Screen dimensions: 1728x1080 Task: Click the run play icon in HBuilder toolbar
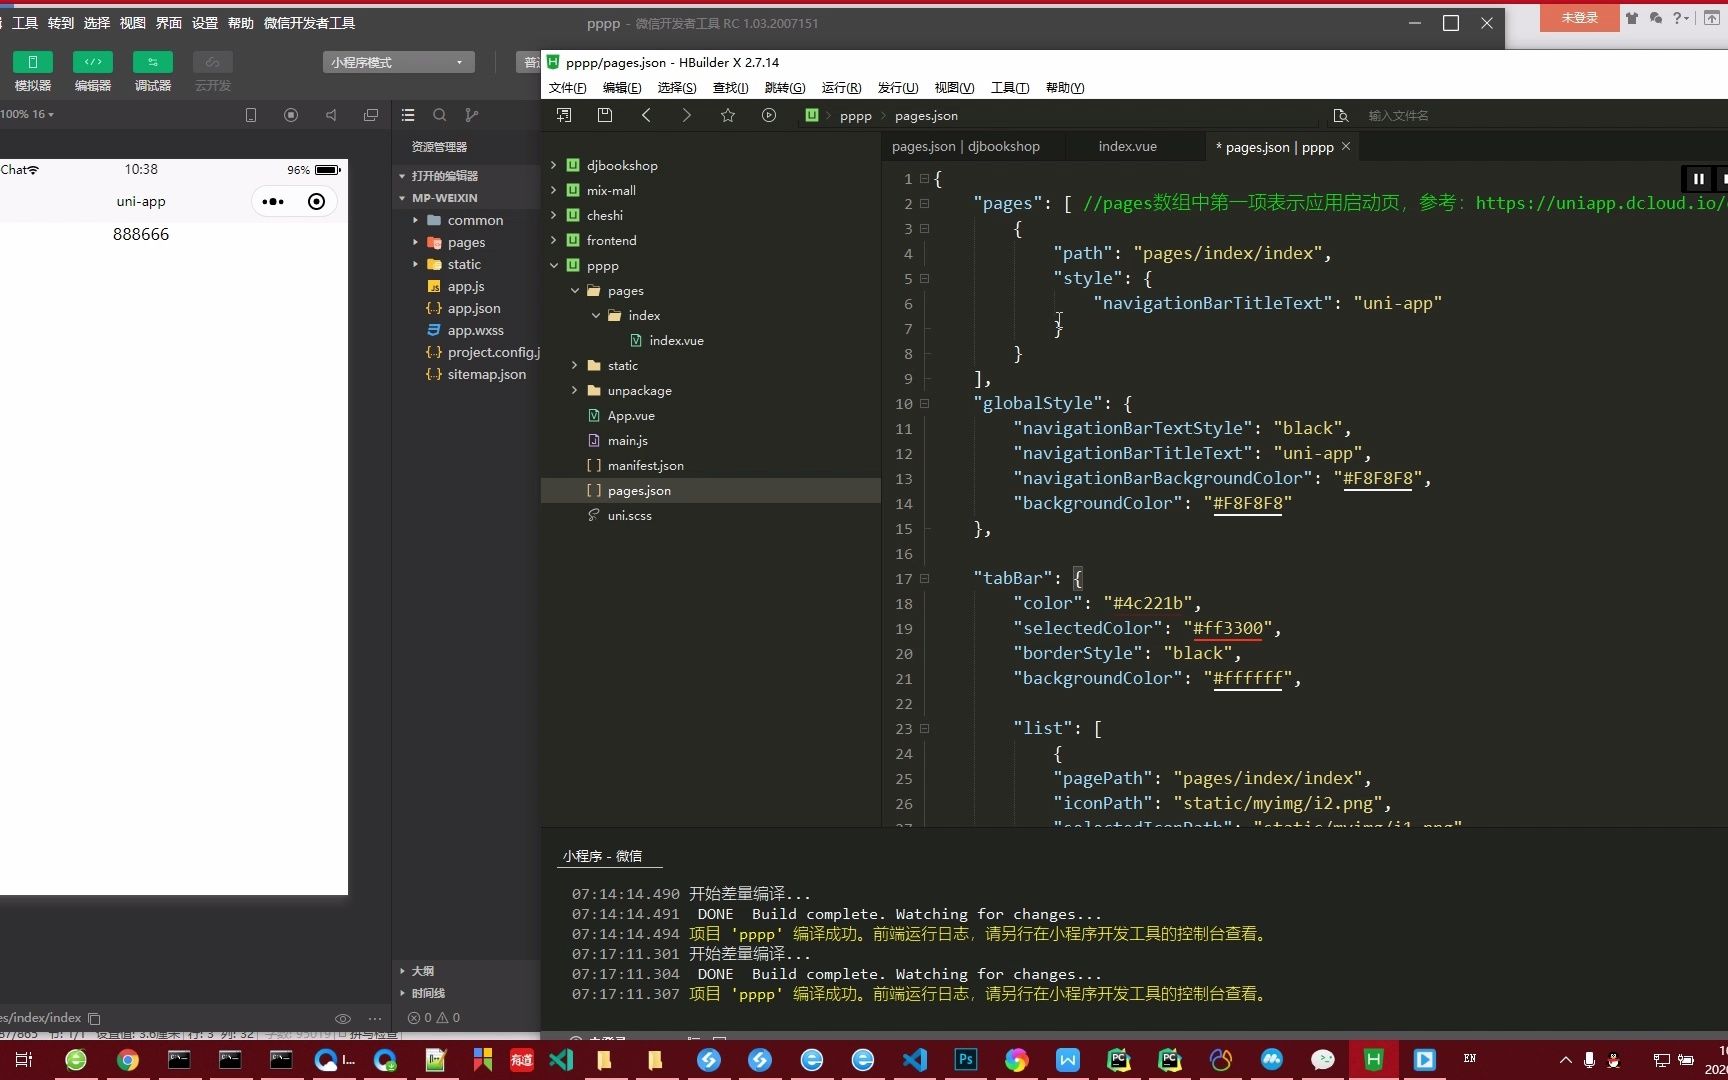[769, 115]
